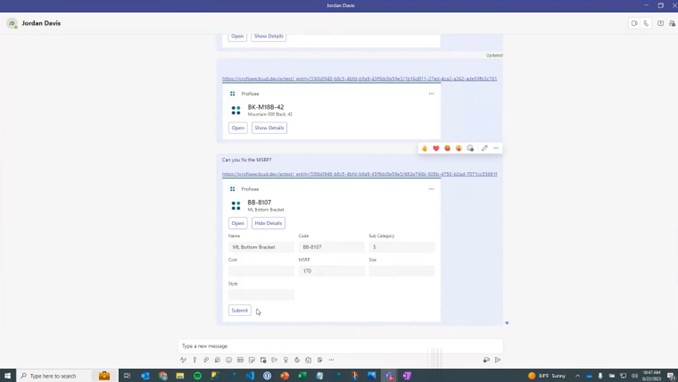React with the surprised face emoji
This screenshot has height=382, width=678.
(458, 148)
